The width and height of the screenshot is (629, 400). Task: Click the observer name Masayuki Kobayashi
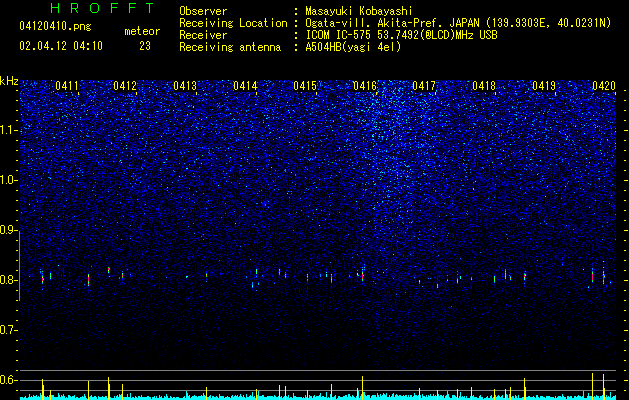click(x=359, y=11)
